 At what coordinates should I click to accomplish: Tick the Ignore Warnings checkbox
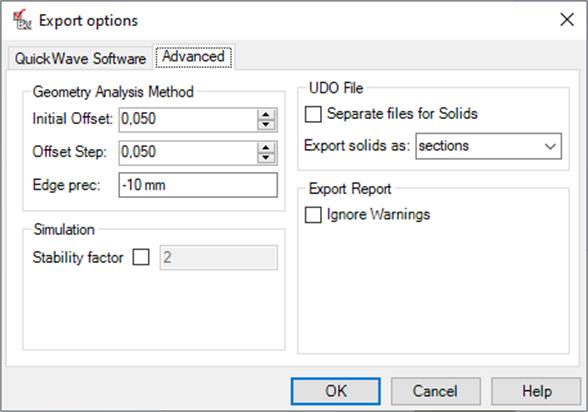point(313,215)
